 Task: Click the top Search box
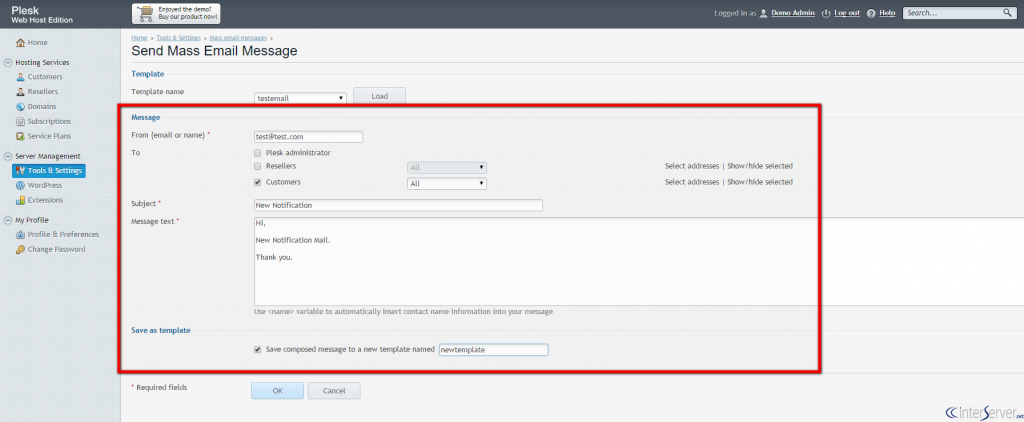point(960,13)
